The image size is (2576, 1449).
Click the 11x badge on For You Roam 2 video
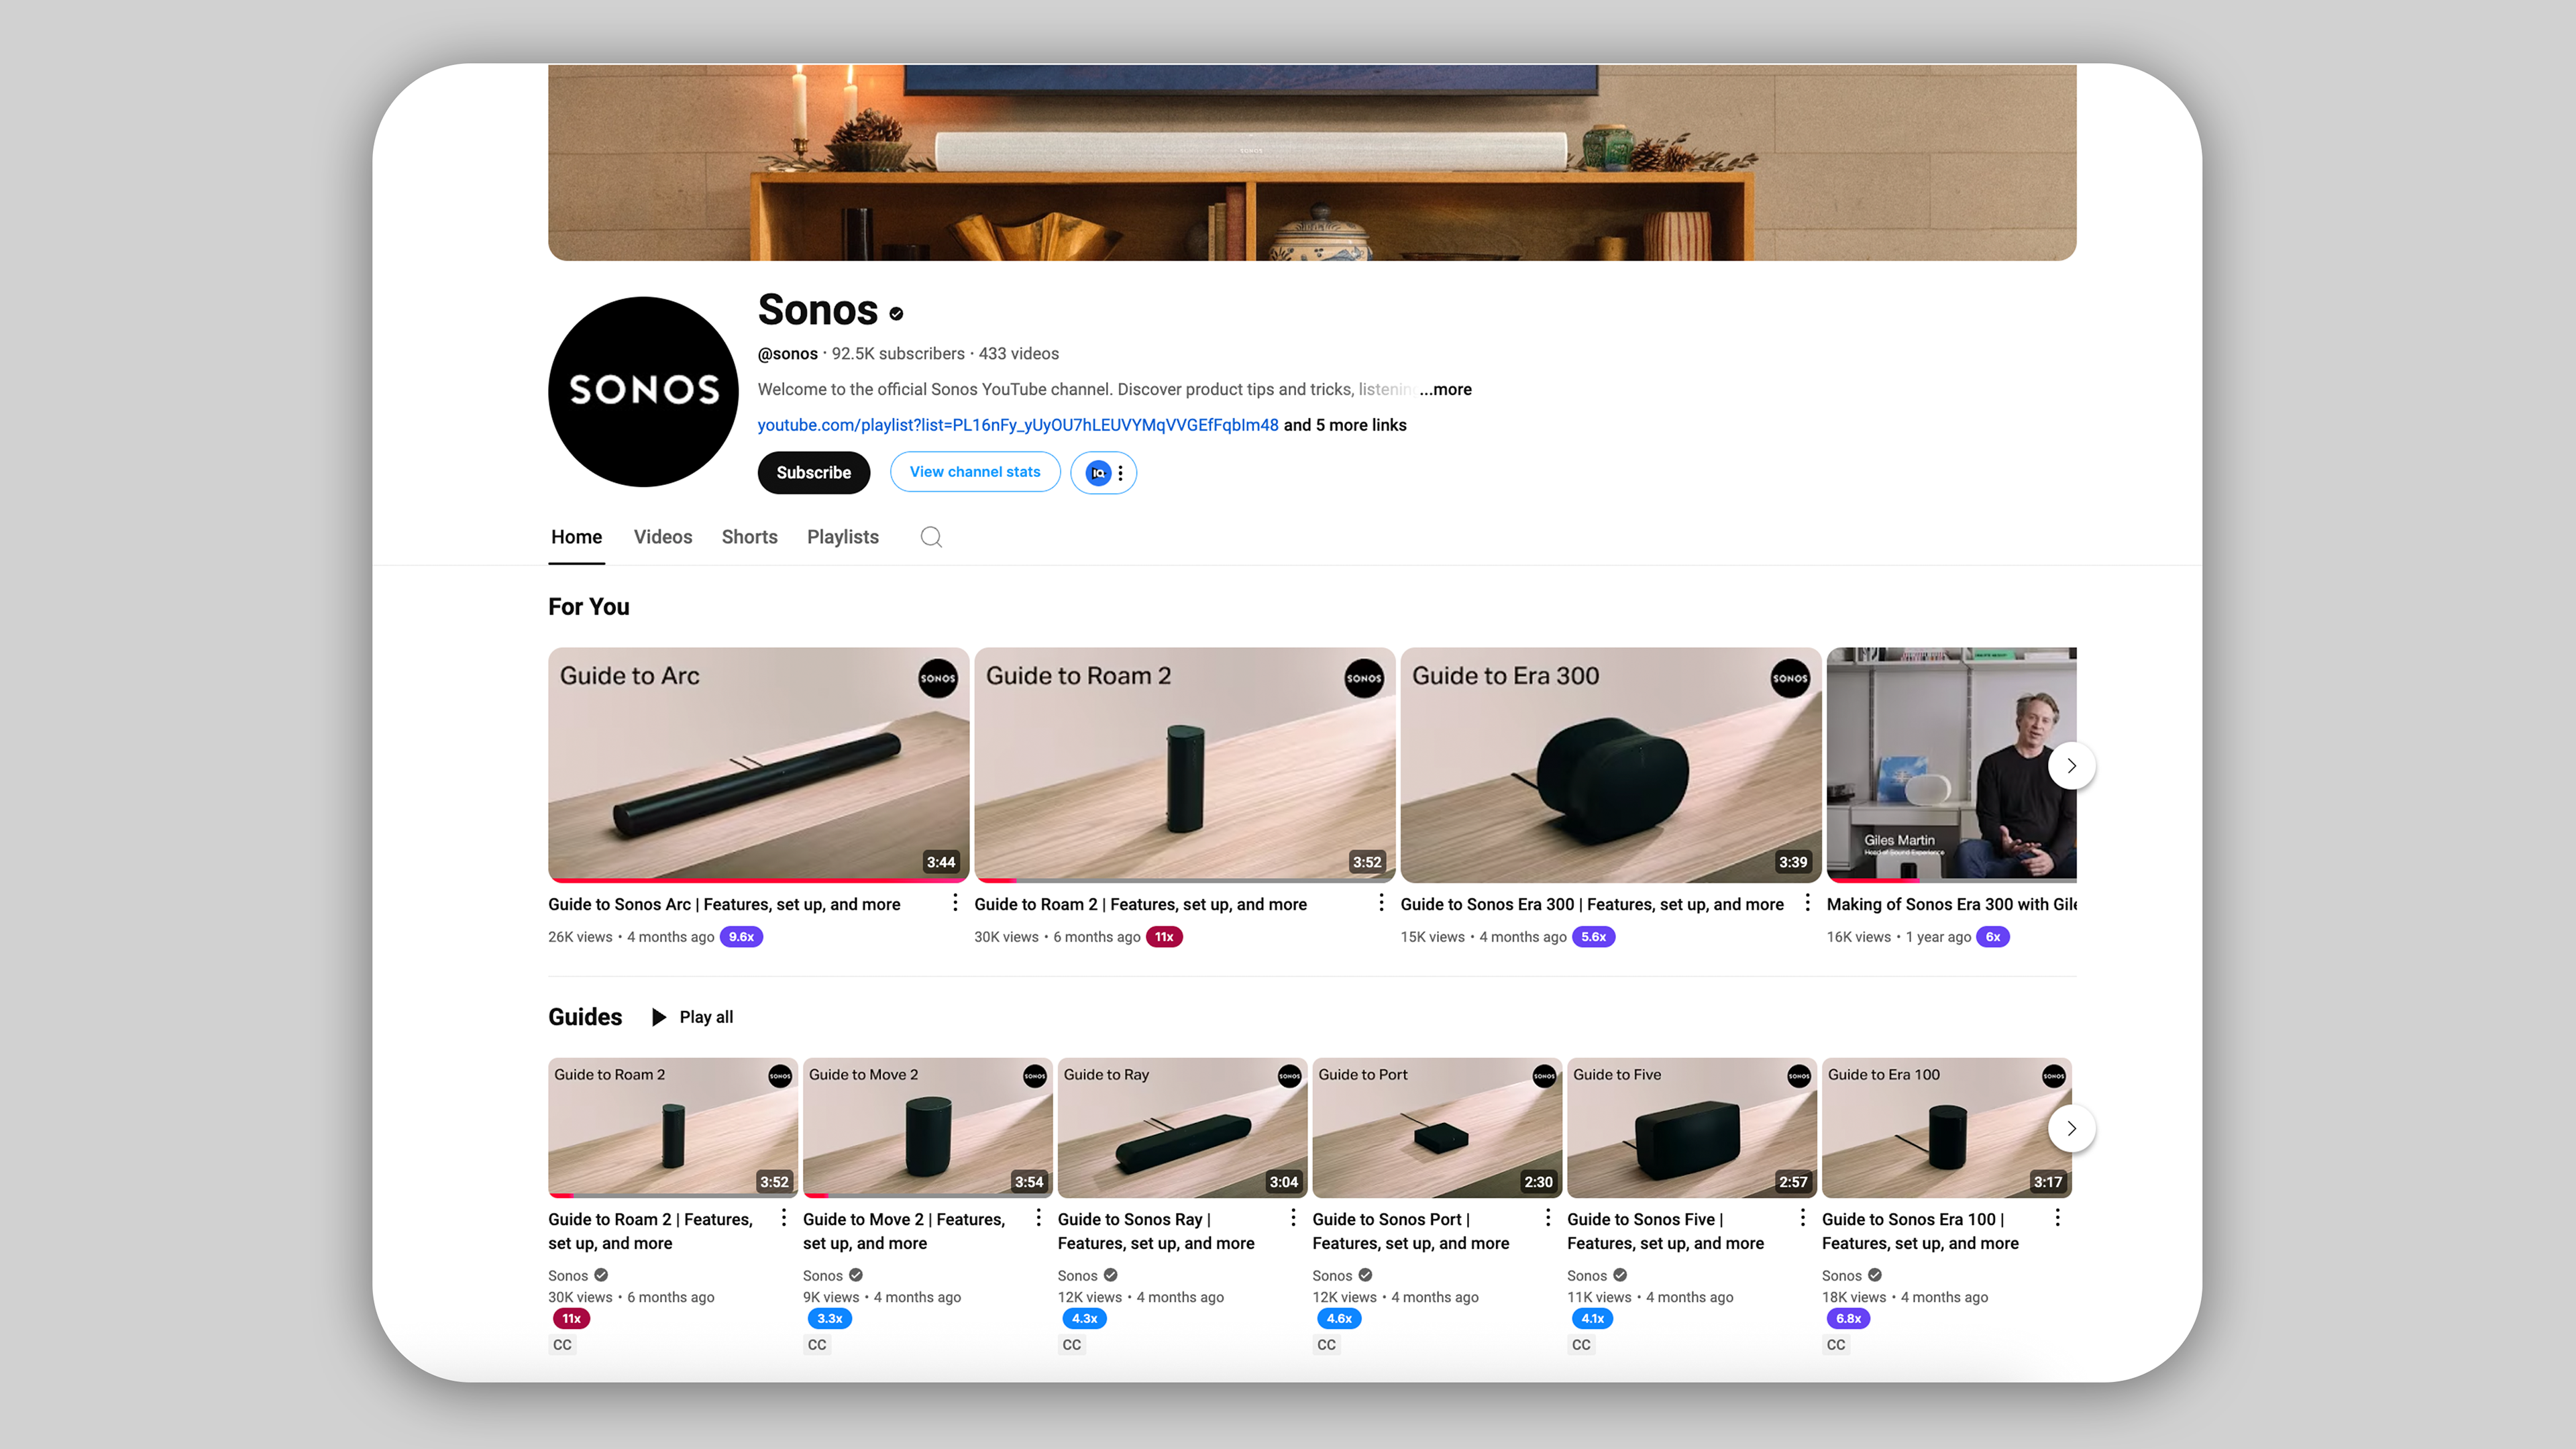(x=1164, y=937)
